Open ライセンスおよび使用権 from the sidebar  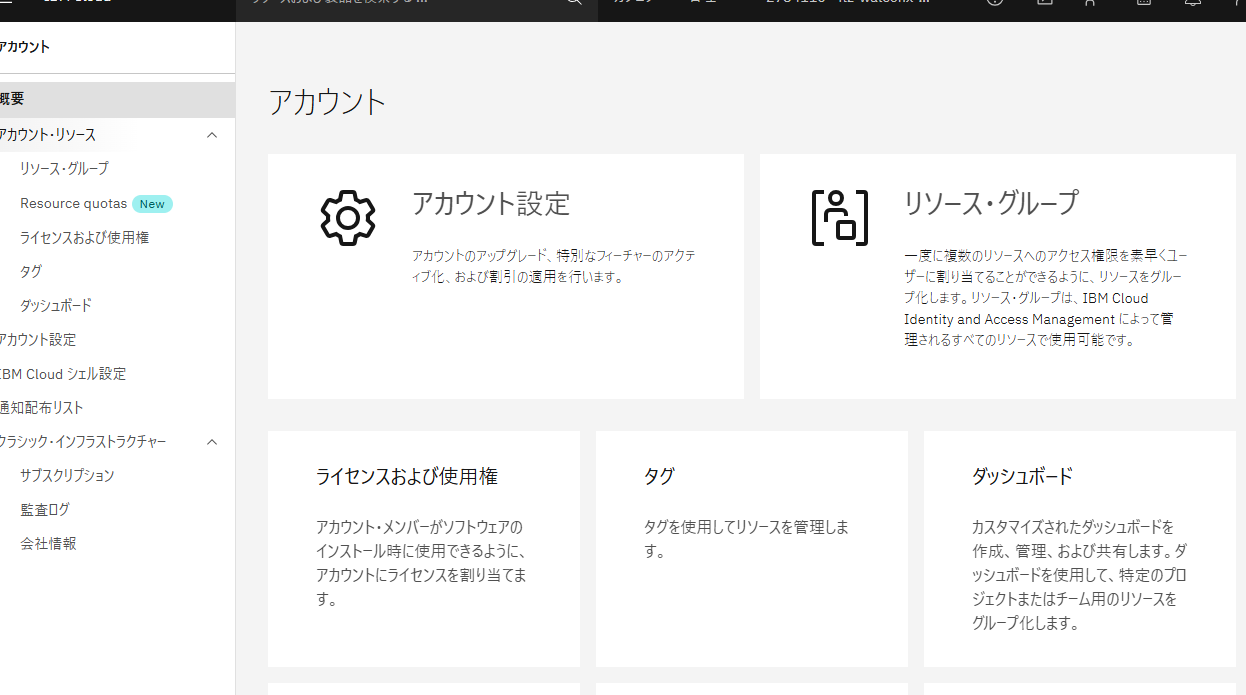84,238
